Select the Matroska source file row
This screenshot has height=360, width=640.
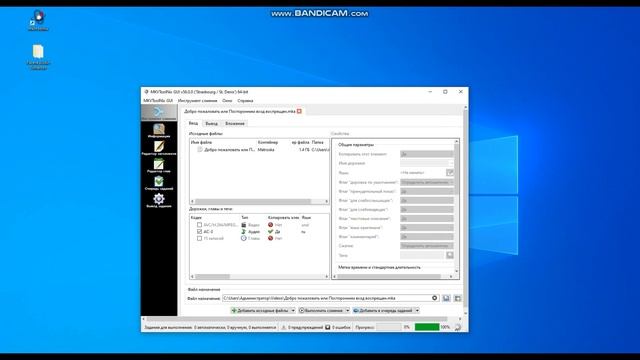pyautogui.click(x=259, y=150)
